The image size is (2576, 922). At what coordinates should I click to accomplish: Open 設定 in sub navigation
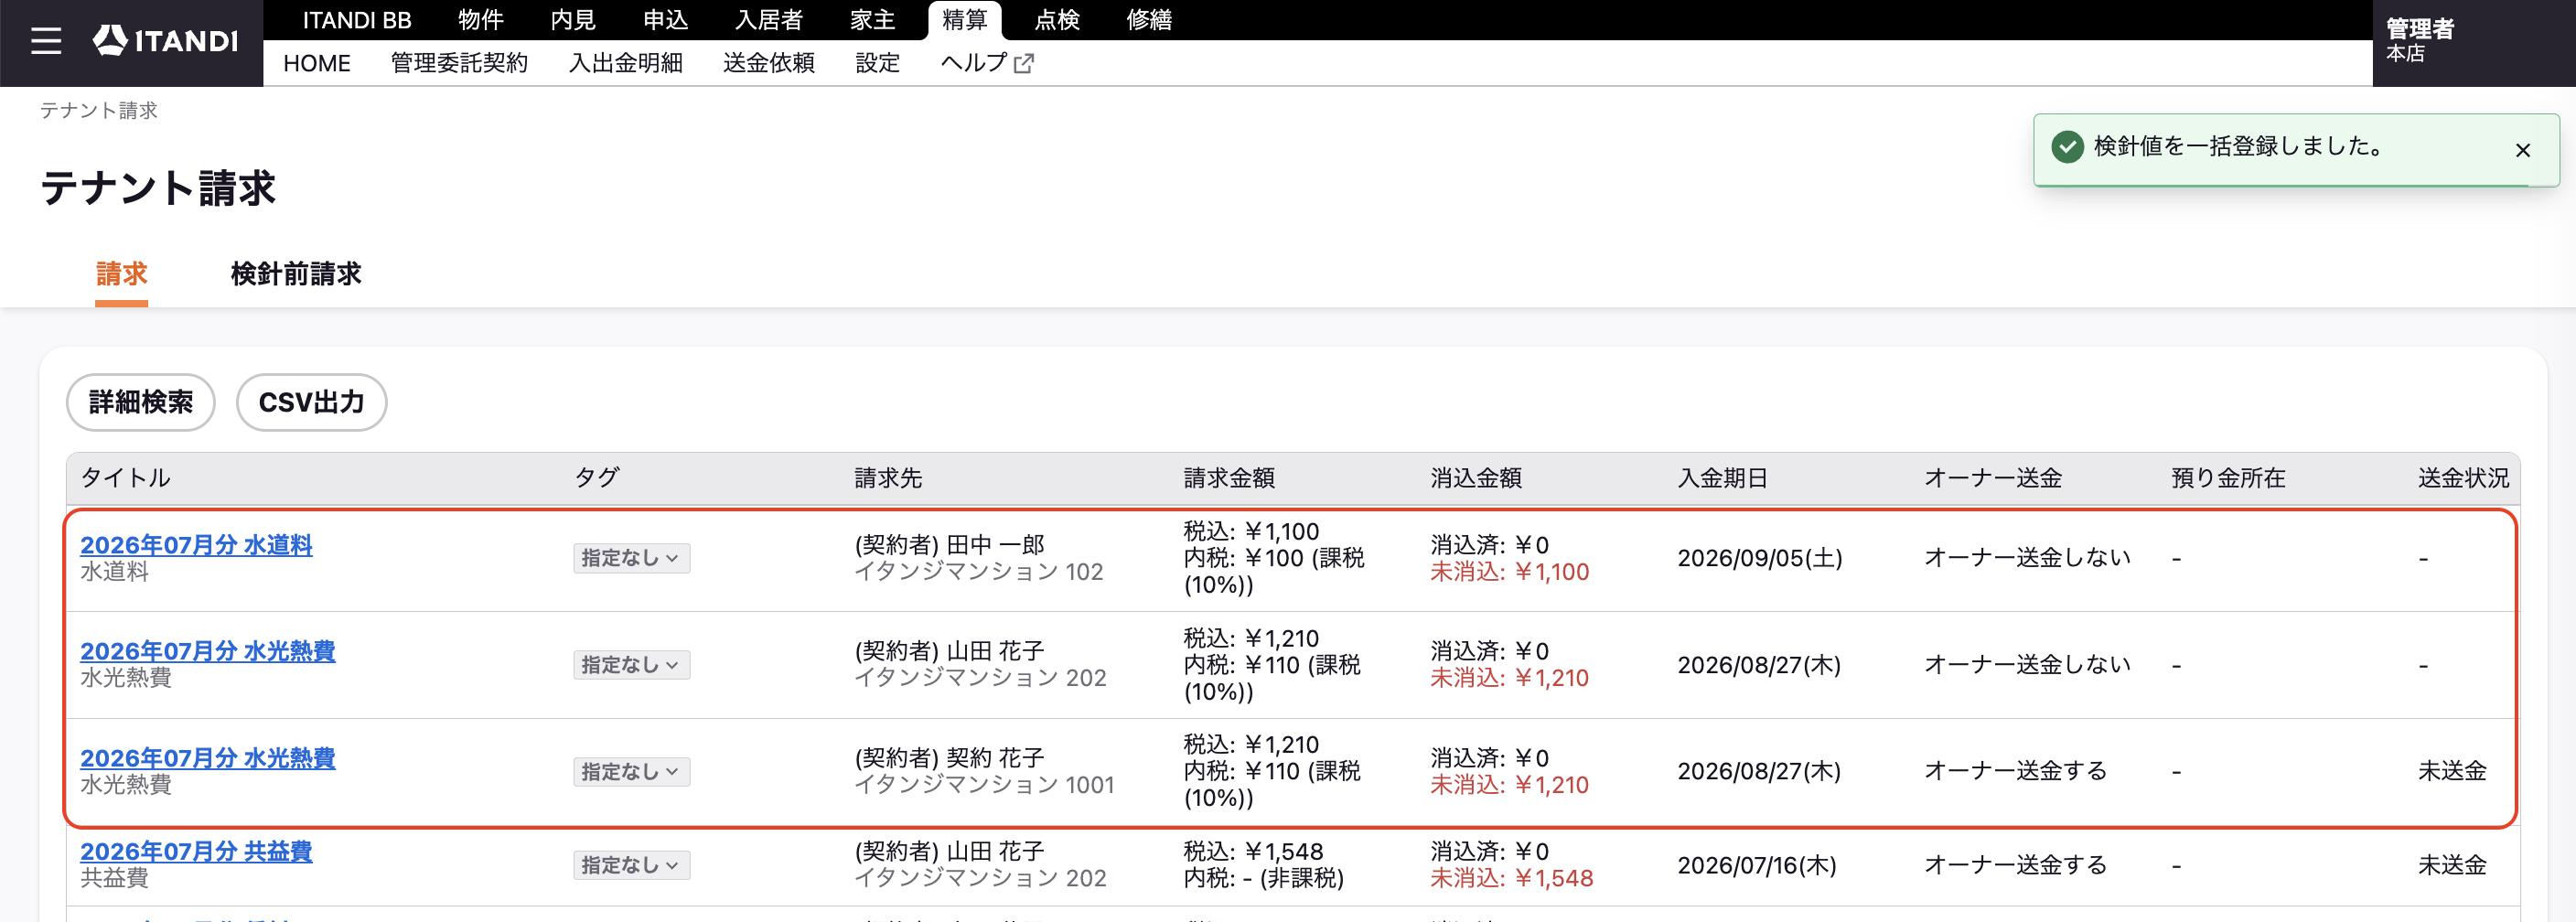(877, 63)
